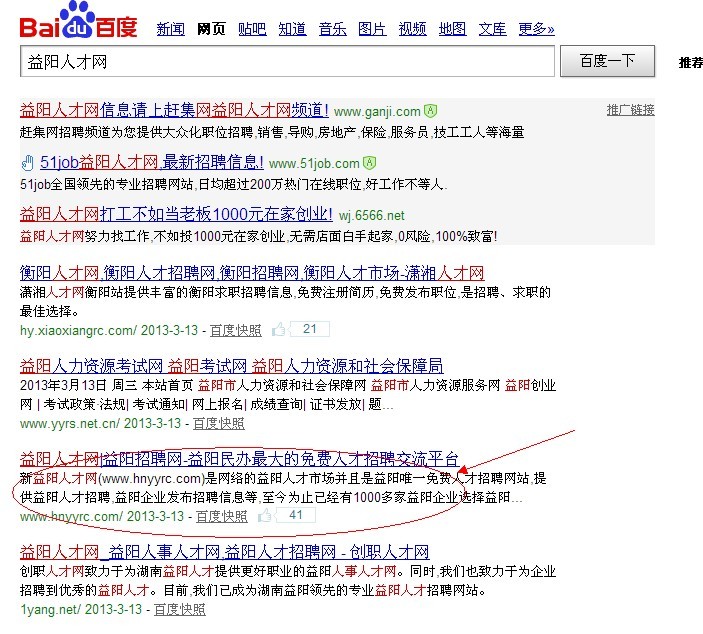
Task: Open the 赶集网益阳人才网频道 ad title
Action: pos(174,110)
